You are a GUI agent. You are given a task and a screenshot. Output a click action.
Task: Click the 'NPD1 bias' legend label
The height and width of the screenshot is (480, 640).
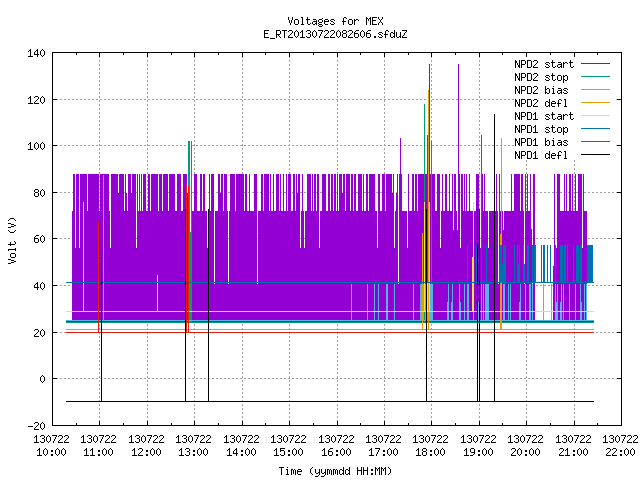pyautogui.click(x=541, y=142)
